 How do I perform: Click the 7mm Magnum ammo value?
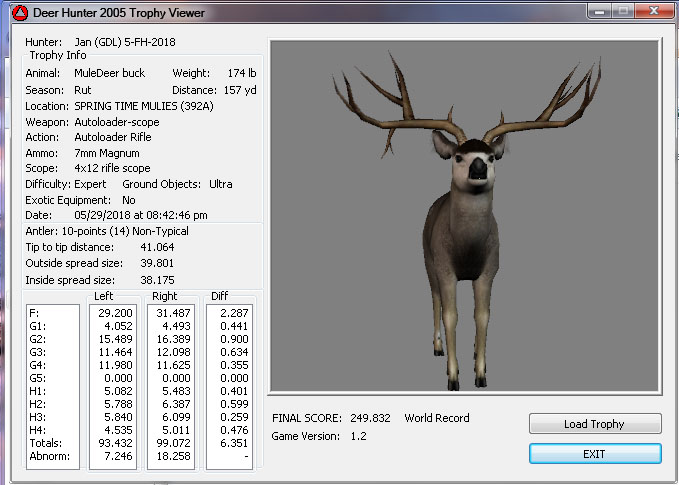[106, 153]
